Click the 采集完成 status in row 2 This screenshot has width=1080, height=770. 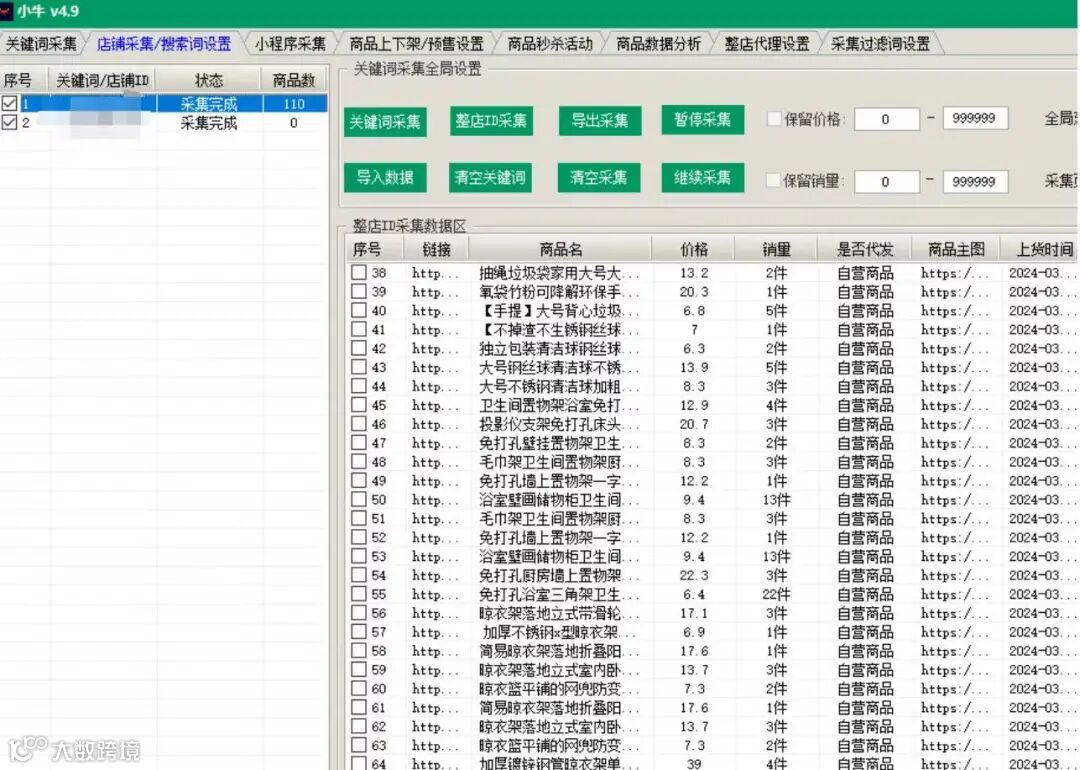209,123
